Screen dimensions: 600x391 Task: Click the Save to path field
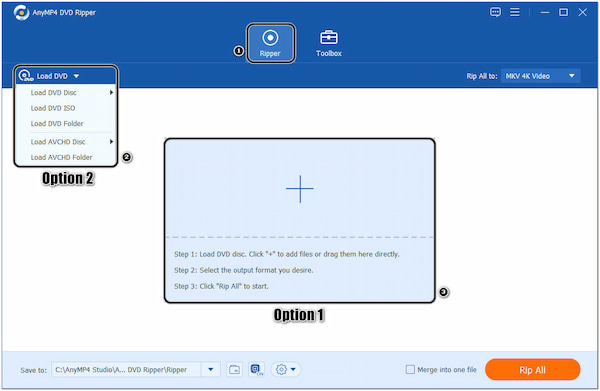tap(126, 370)
